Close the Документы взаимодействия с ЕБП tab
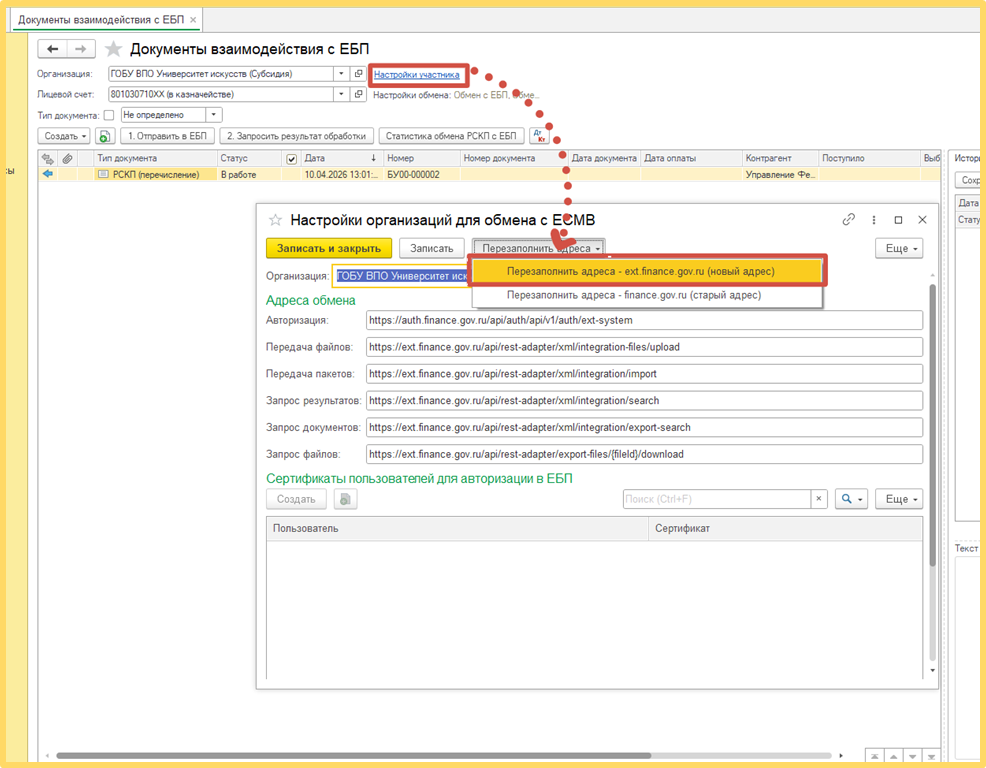Viewport: 986px width, 768px height. [193, 20]
